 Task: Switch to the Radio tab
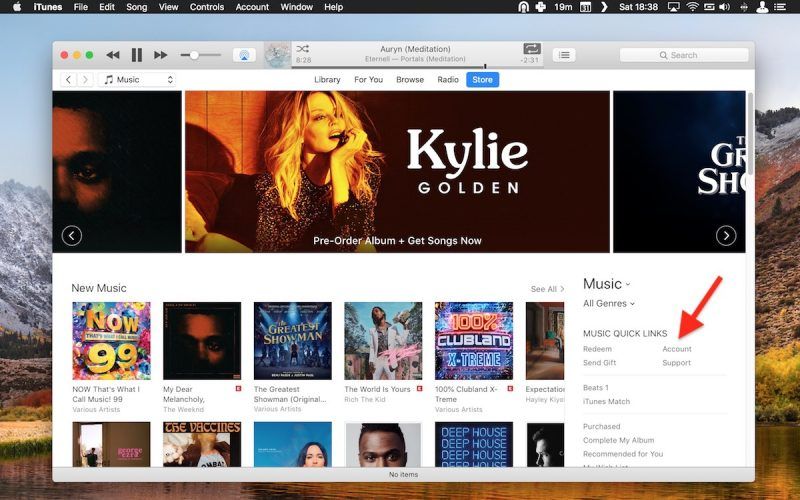(448, 80)
